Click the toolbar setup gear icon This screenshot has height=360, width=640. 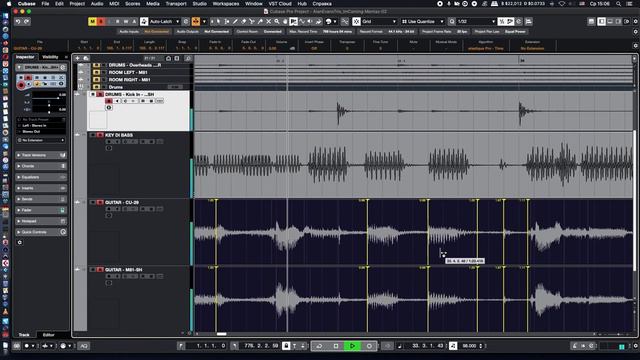tap(636, 22)
